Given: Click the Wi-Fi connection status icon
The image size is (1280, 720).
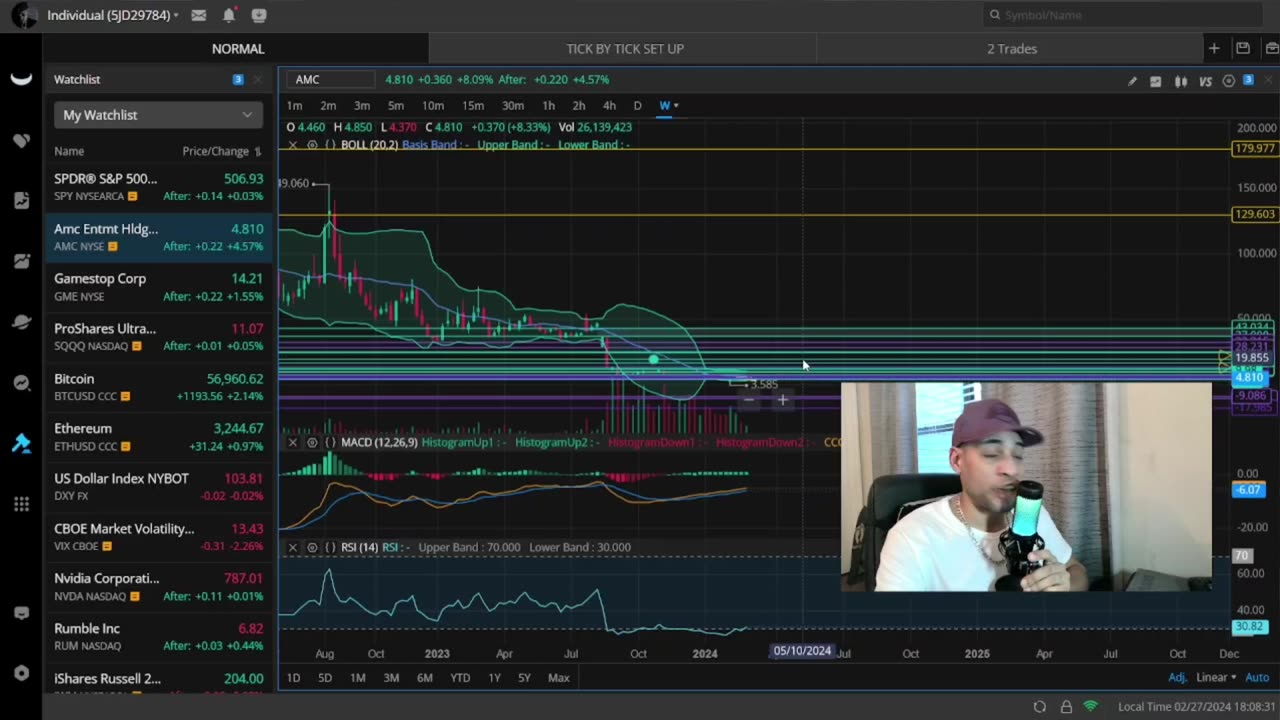Looking at the screenshot, I should [1091, 706].
